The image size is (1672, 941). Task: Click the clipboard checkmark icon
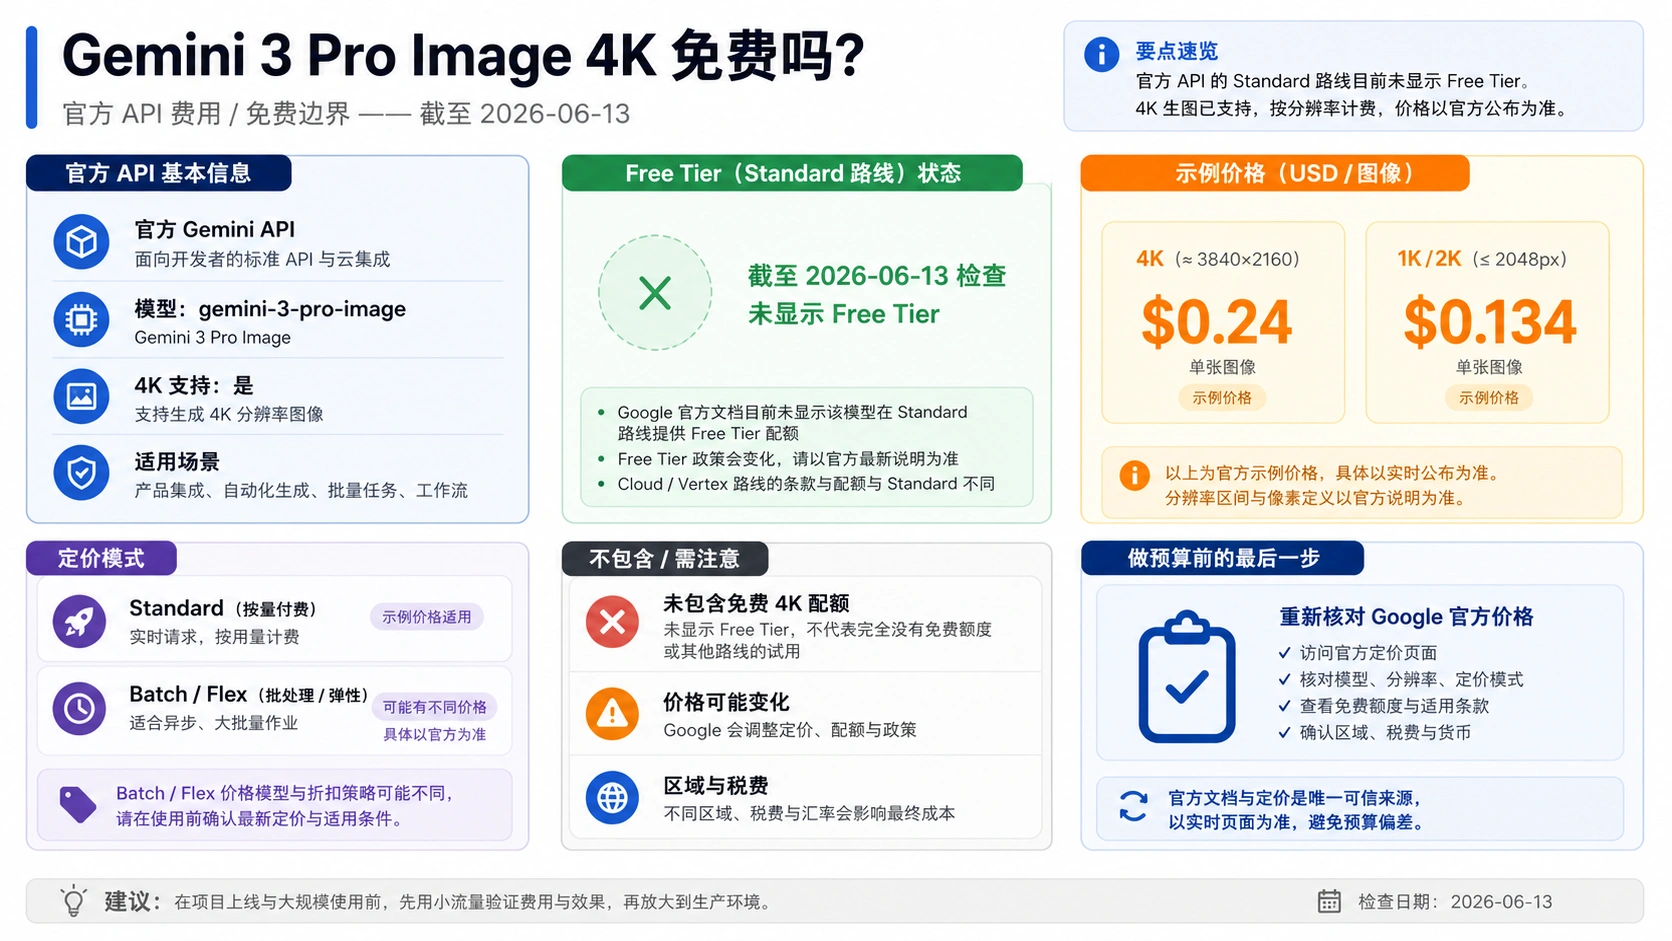[1187, 677]
